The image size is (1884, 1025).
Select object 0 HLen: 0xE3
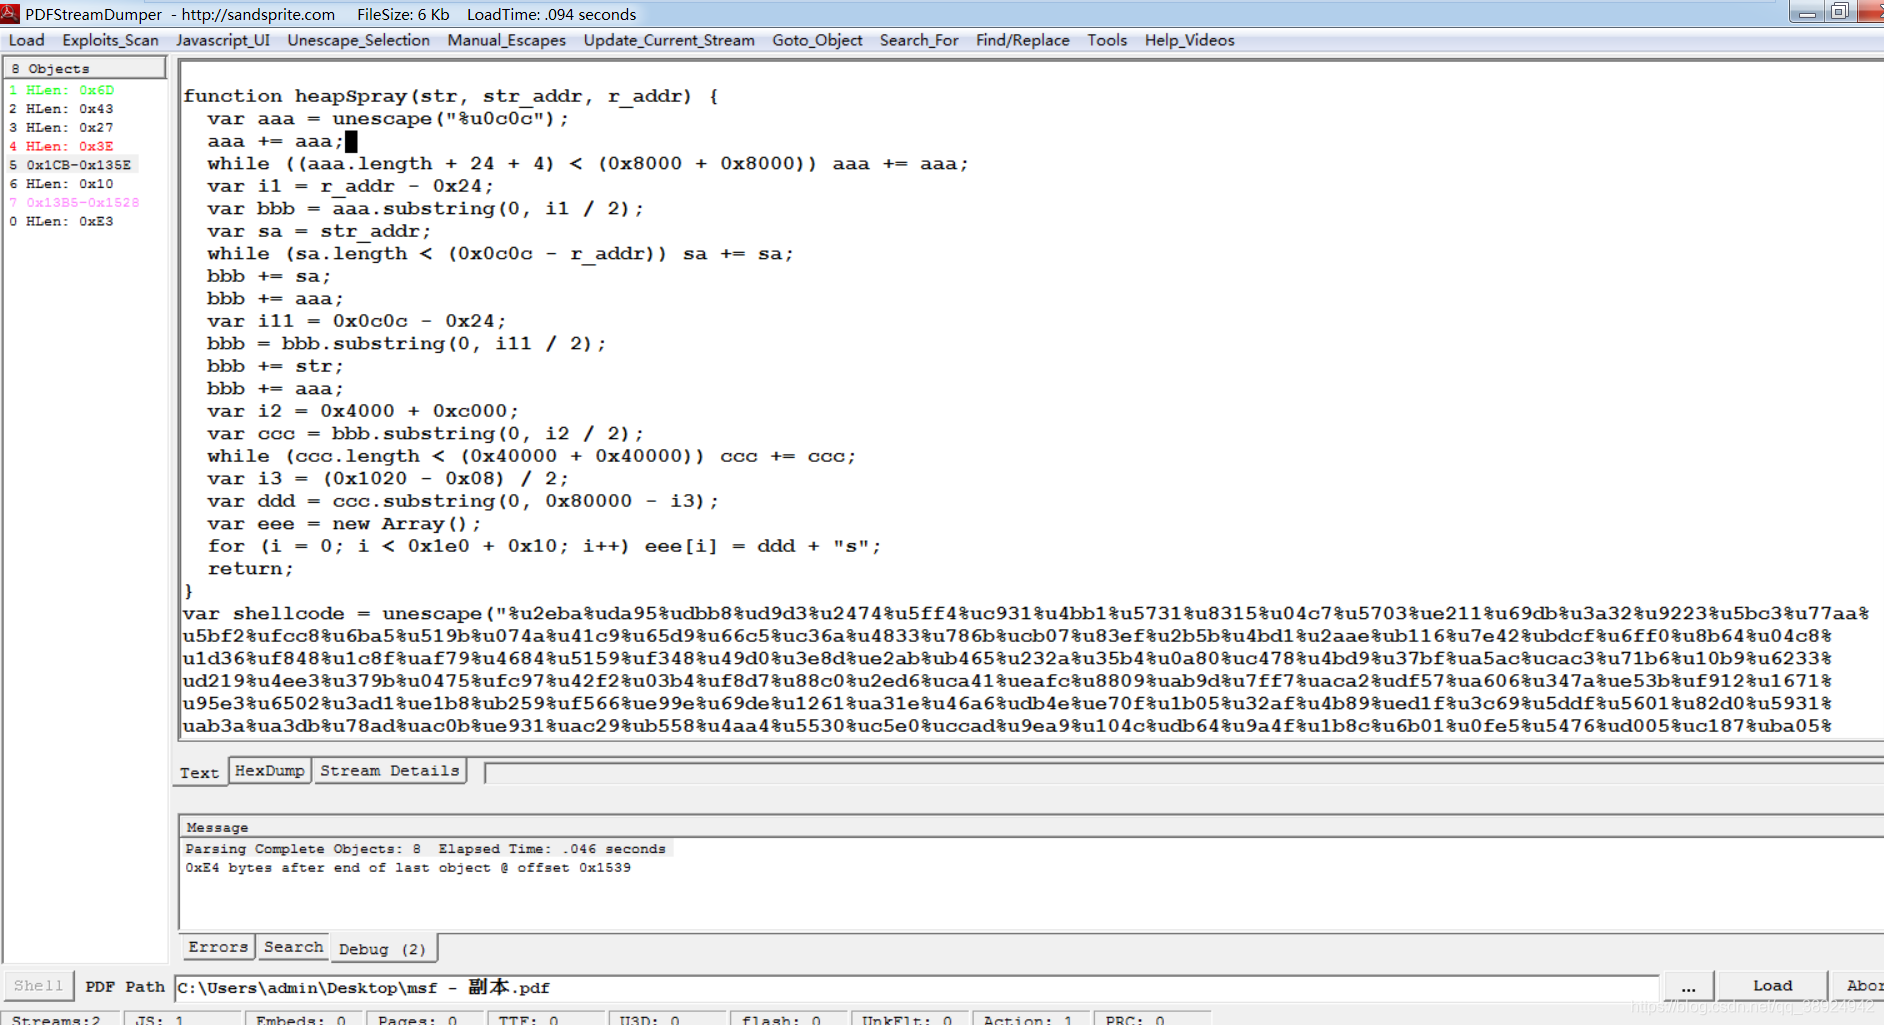[x=62, y=222]
